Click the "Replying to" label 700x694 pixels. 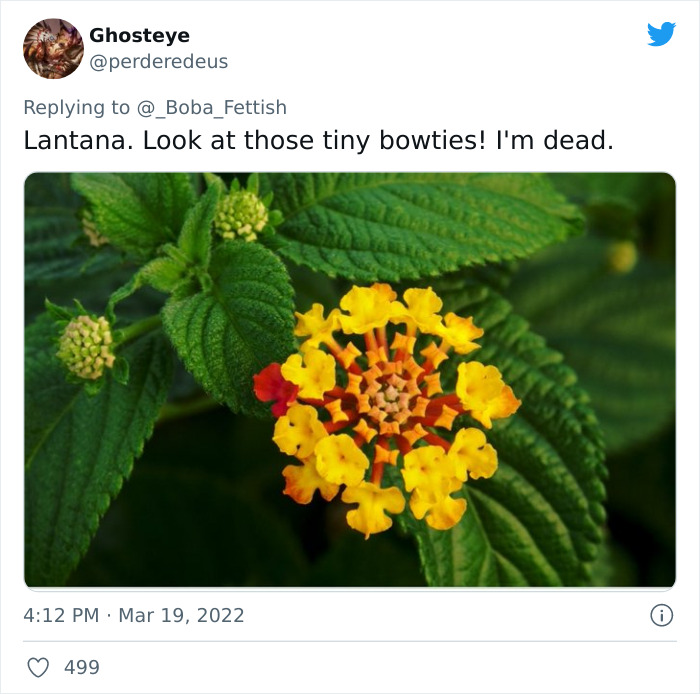click(76, 108)
